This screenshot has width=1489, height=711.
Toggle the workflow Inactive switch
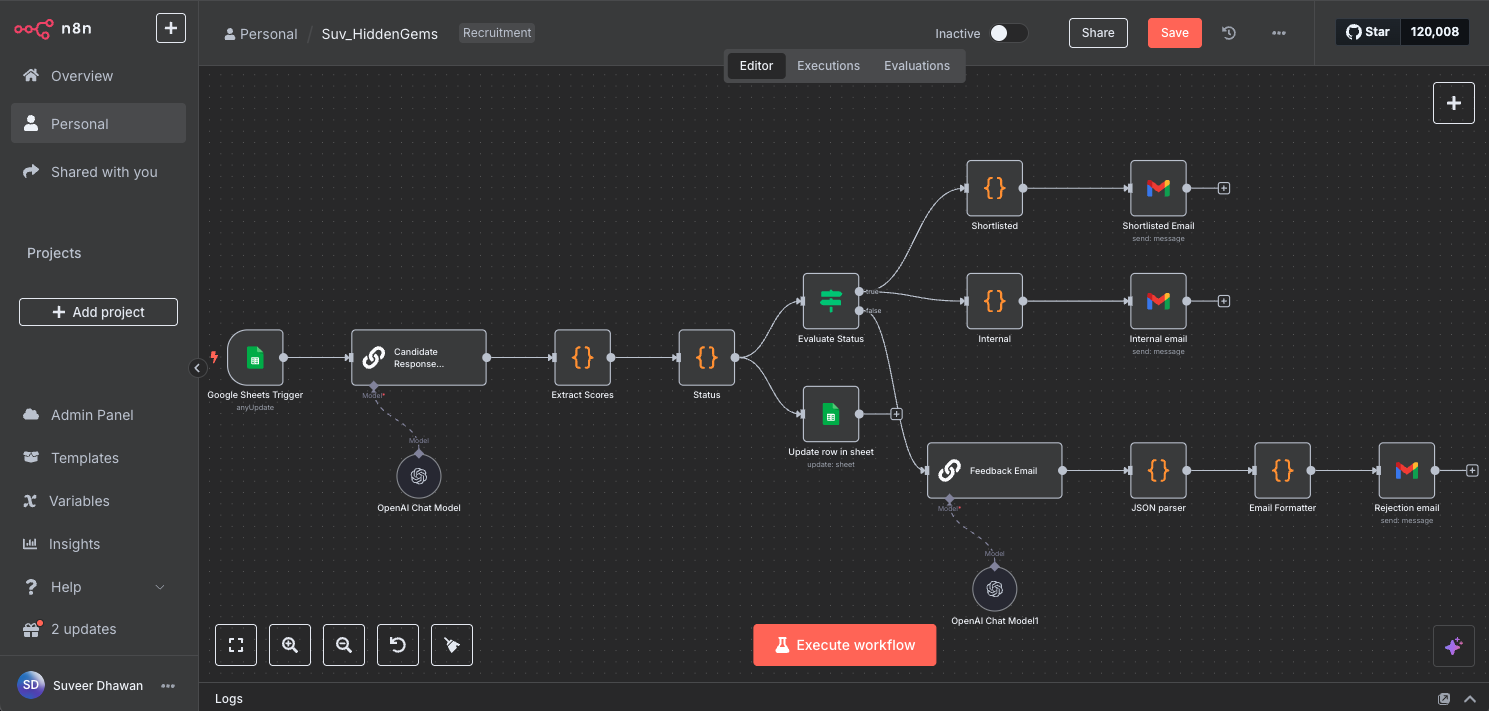1008,33
